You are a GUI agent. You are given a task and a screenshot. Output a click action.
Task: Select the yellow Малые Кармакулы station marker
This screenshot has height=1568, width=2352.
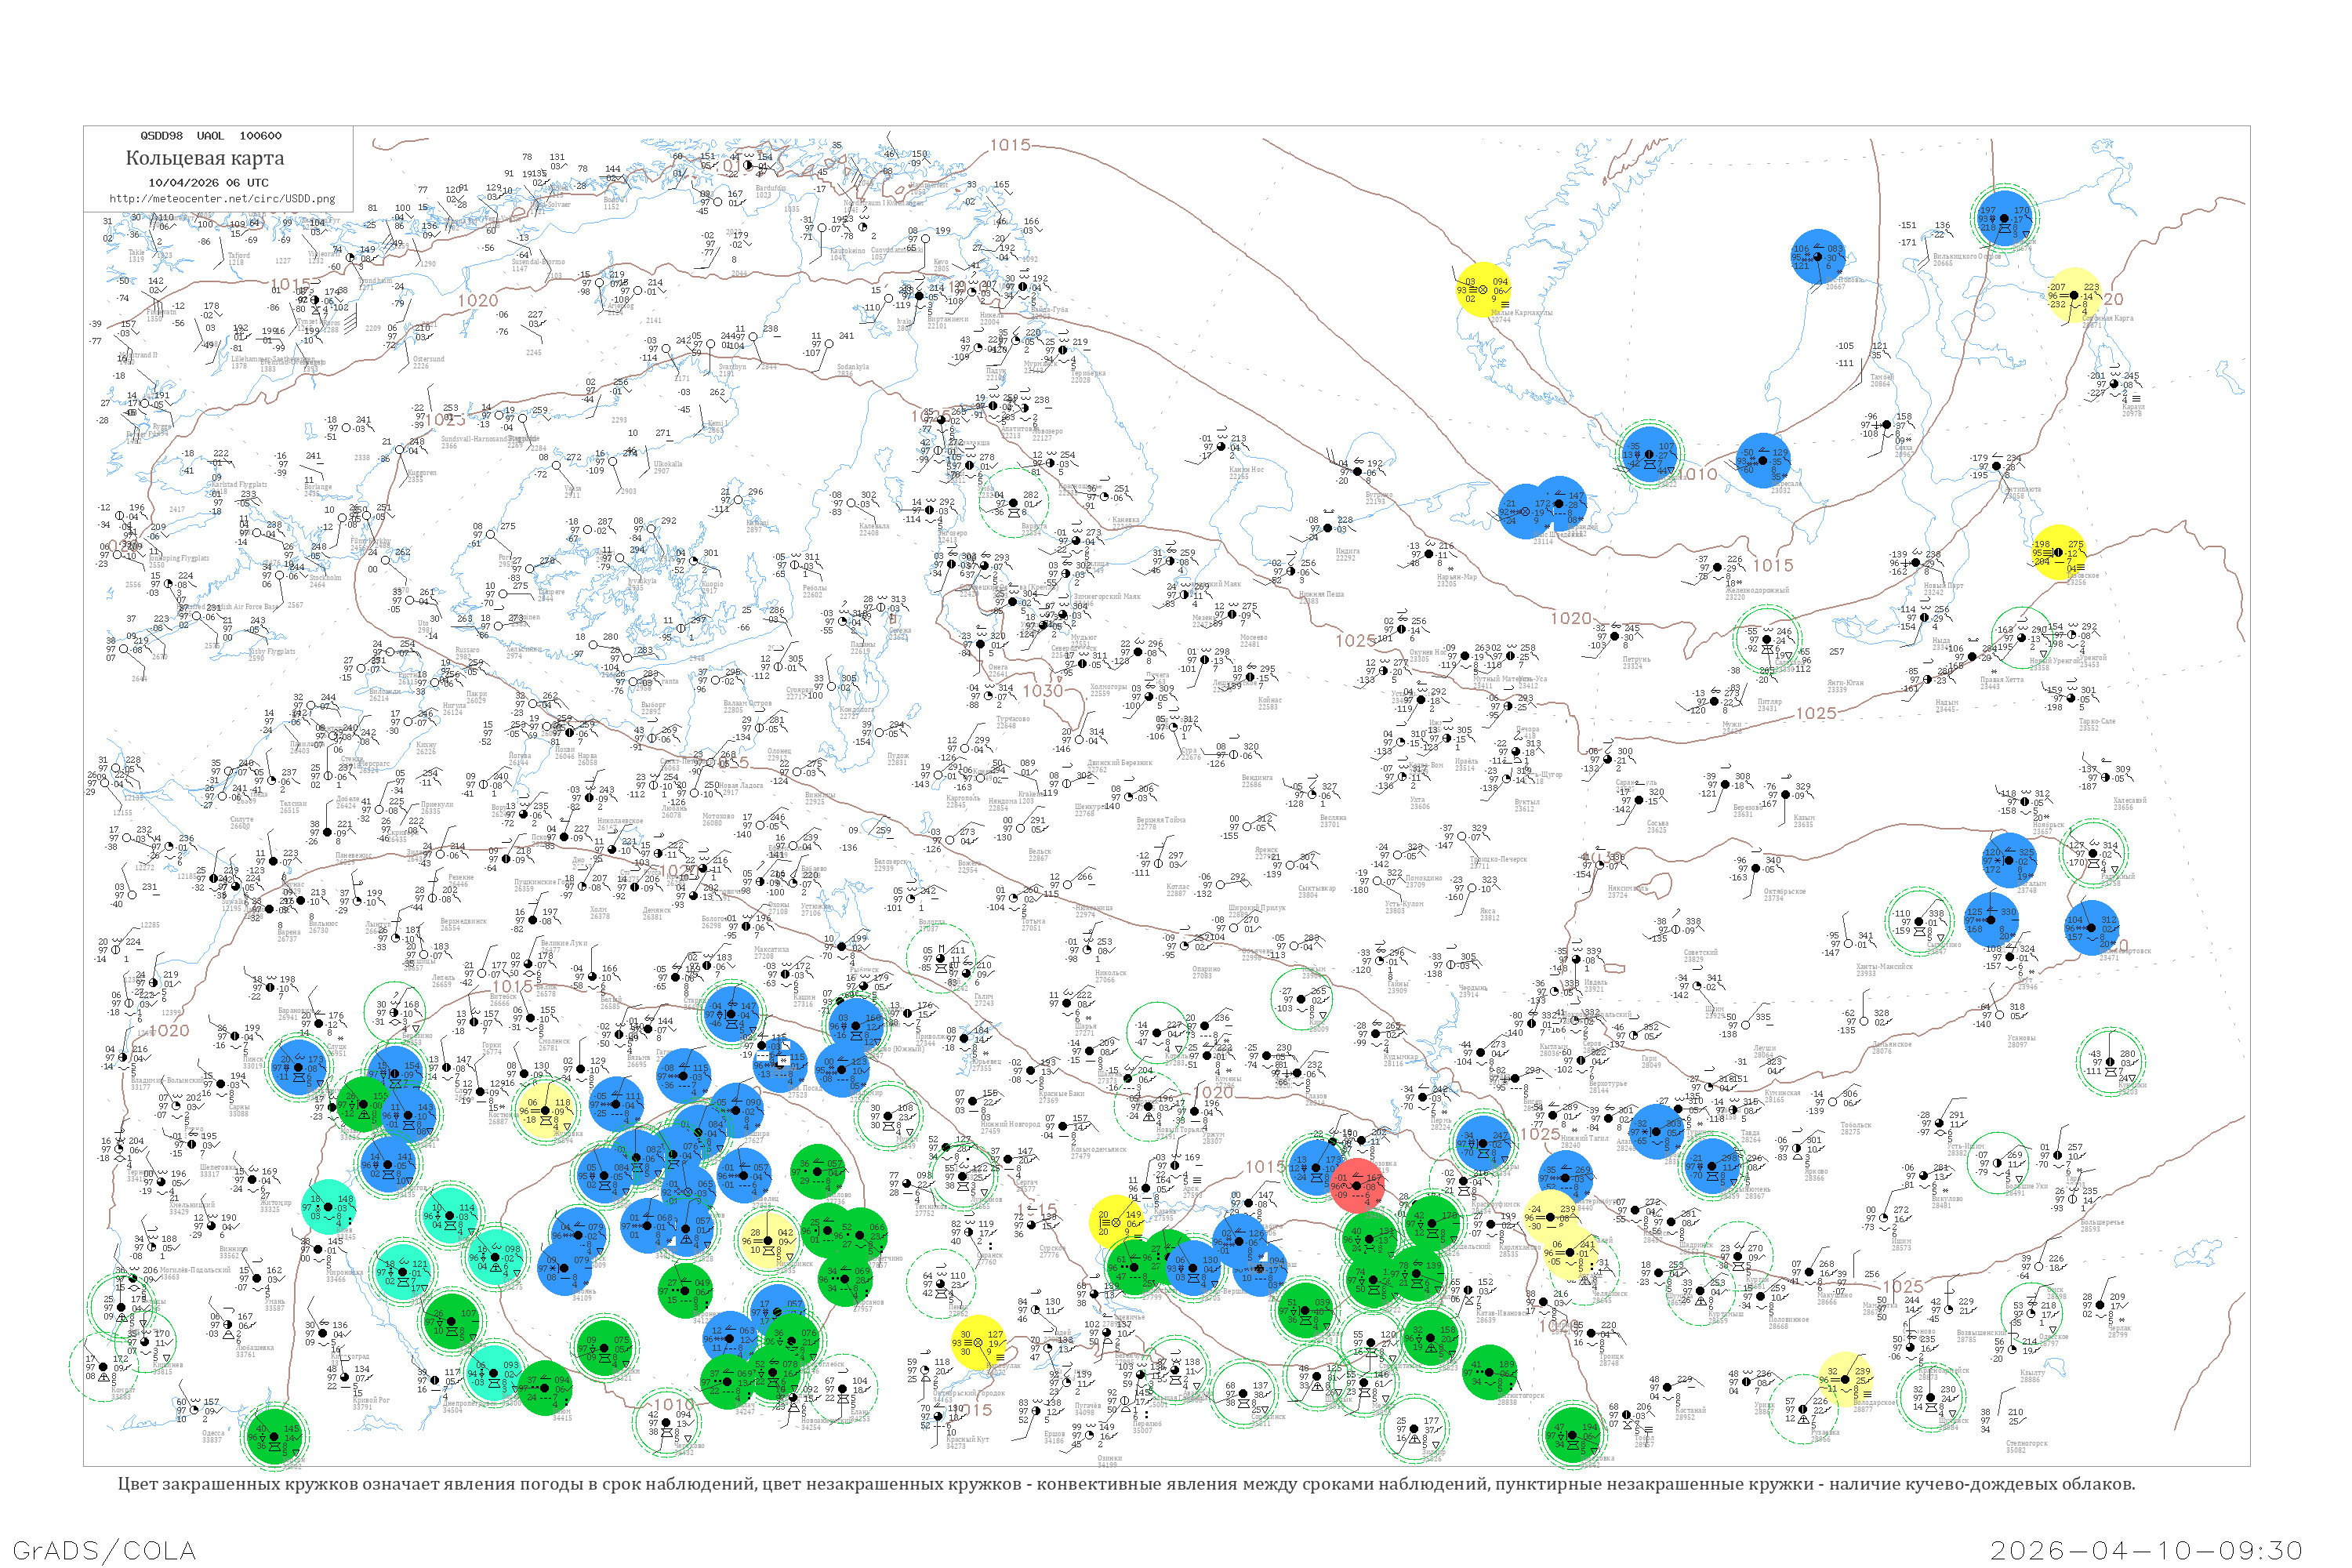[x=1483, y=290]
